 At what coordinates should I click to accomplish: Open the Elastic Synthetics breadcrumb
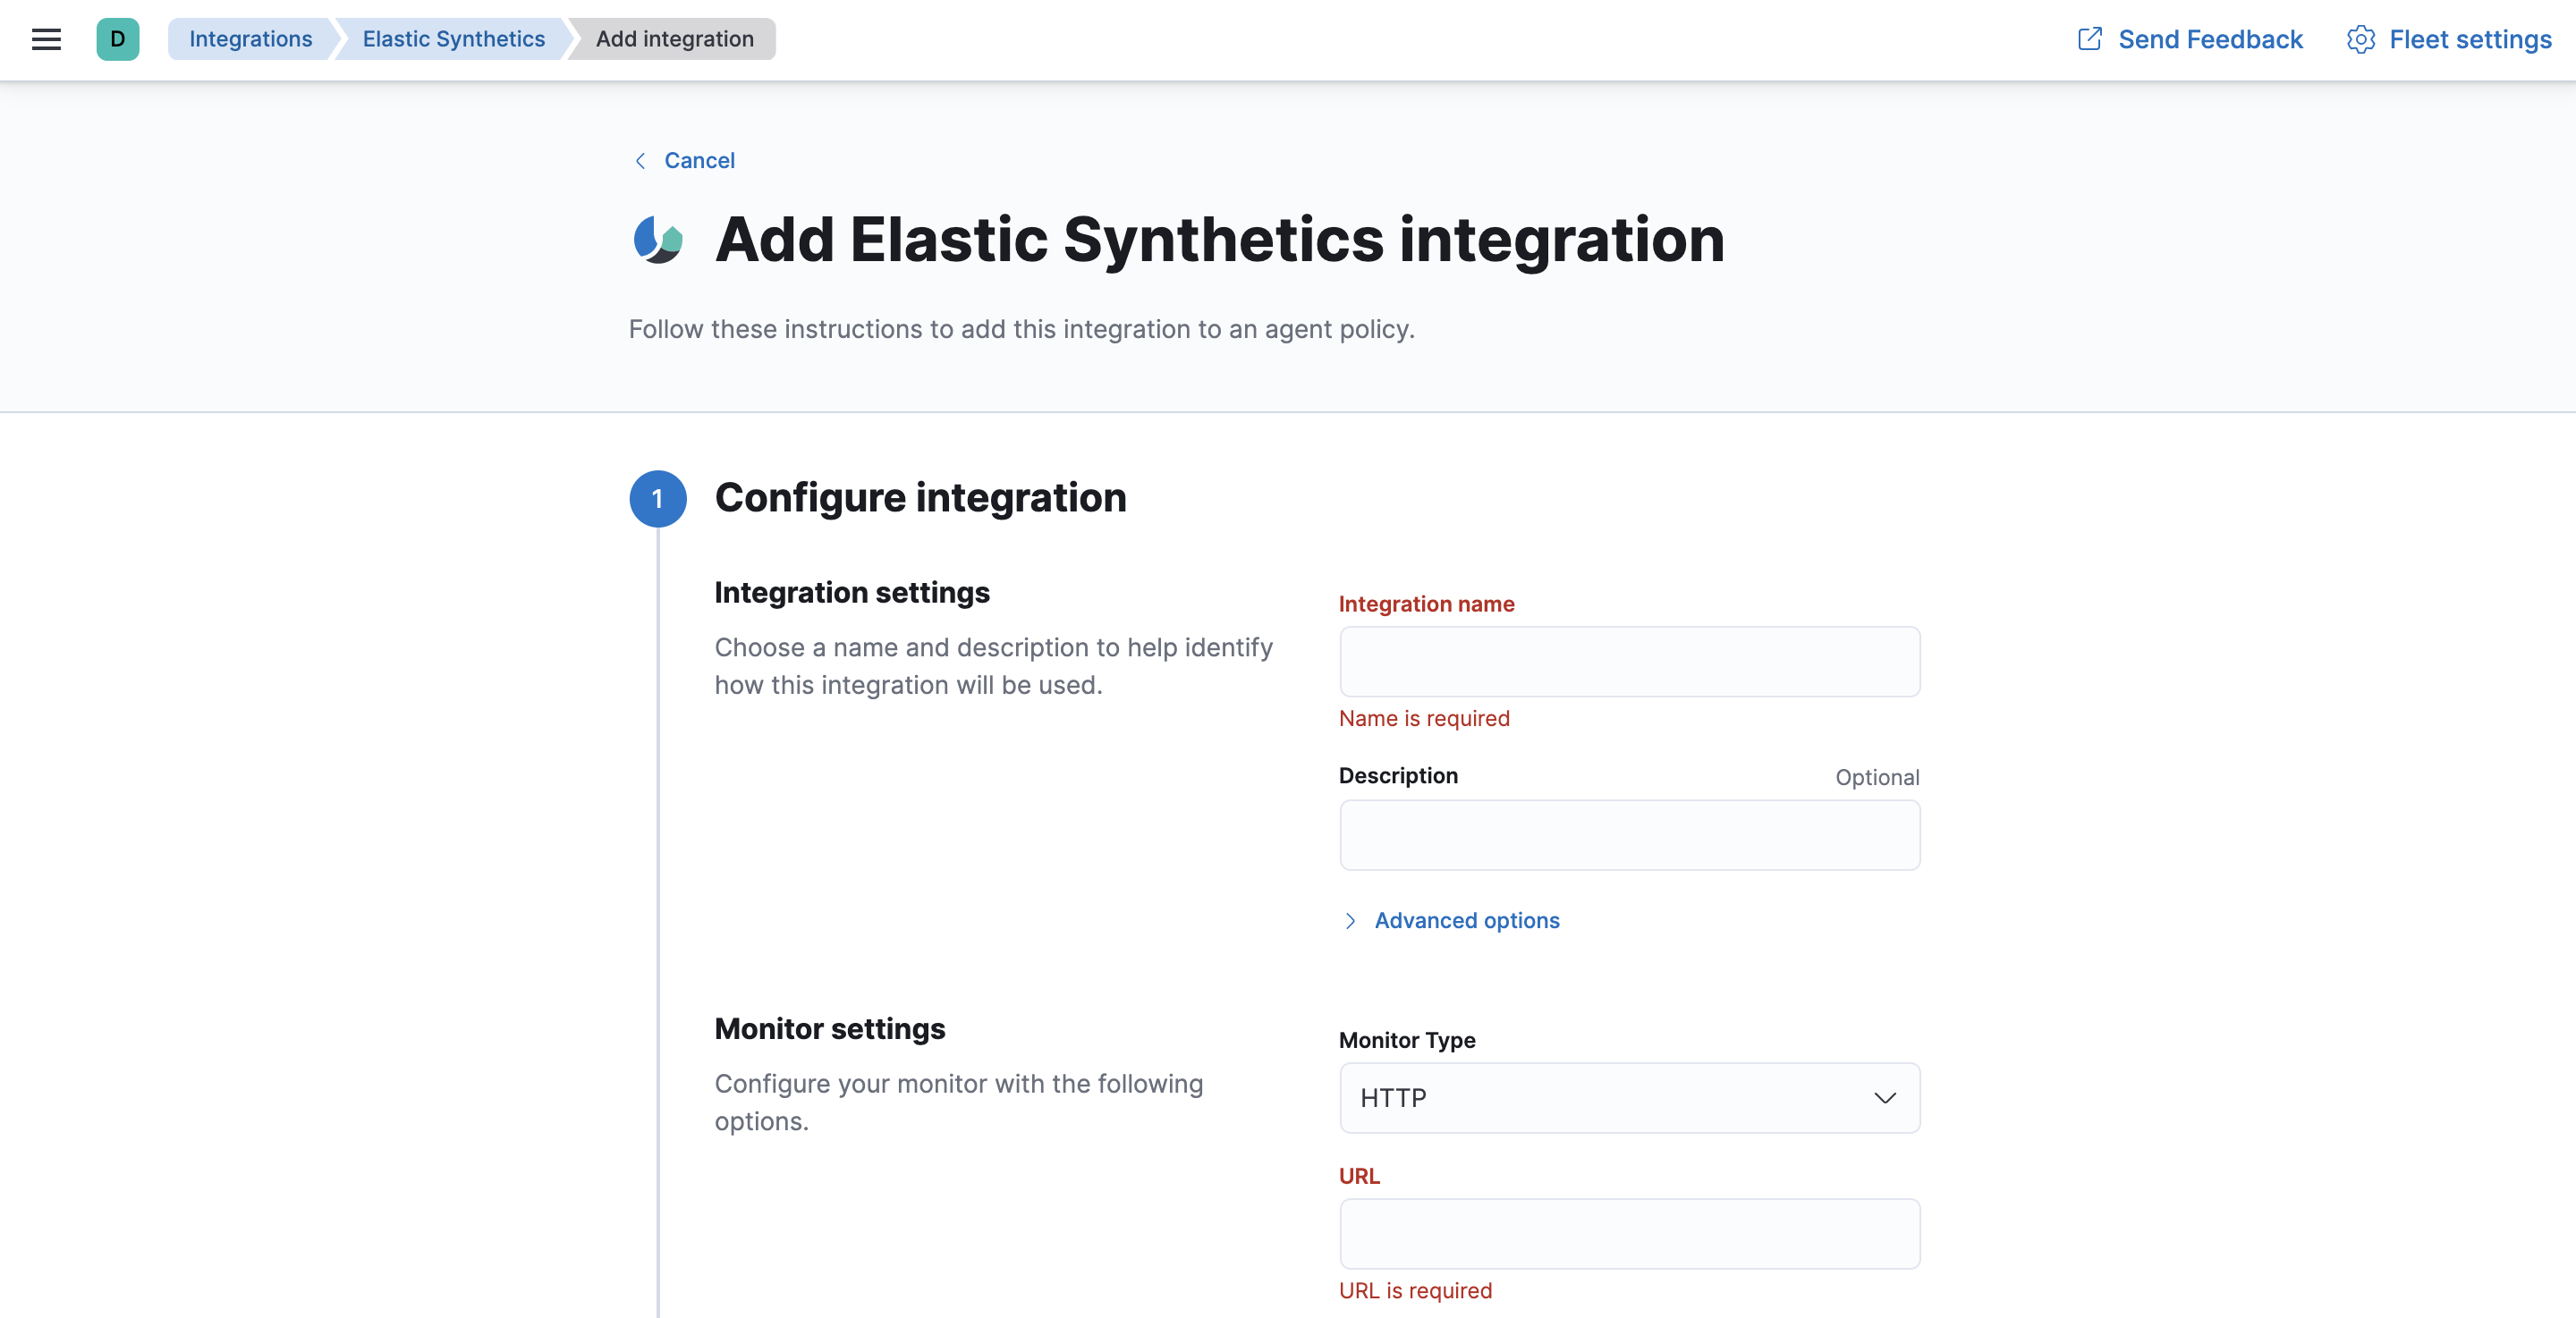point(452,39)
